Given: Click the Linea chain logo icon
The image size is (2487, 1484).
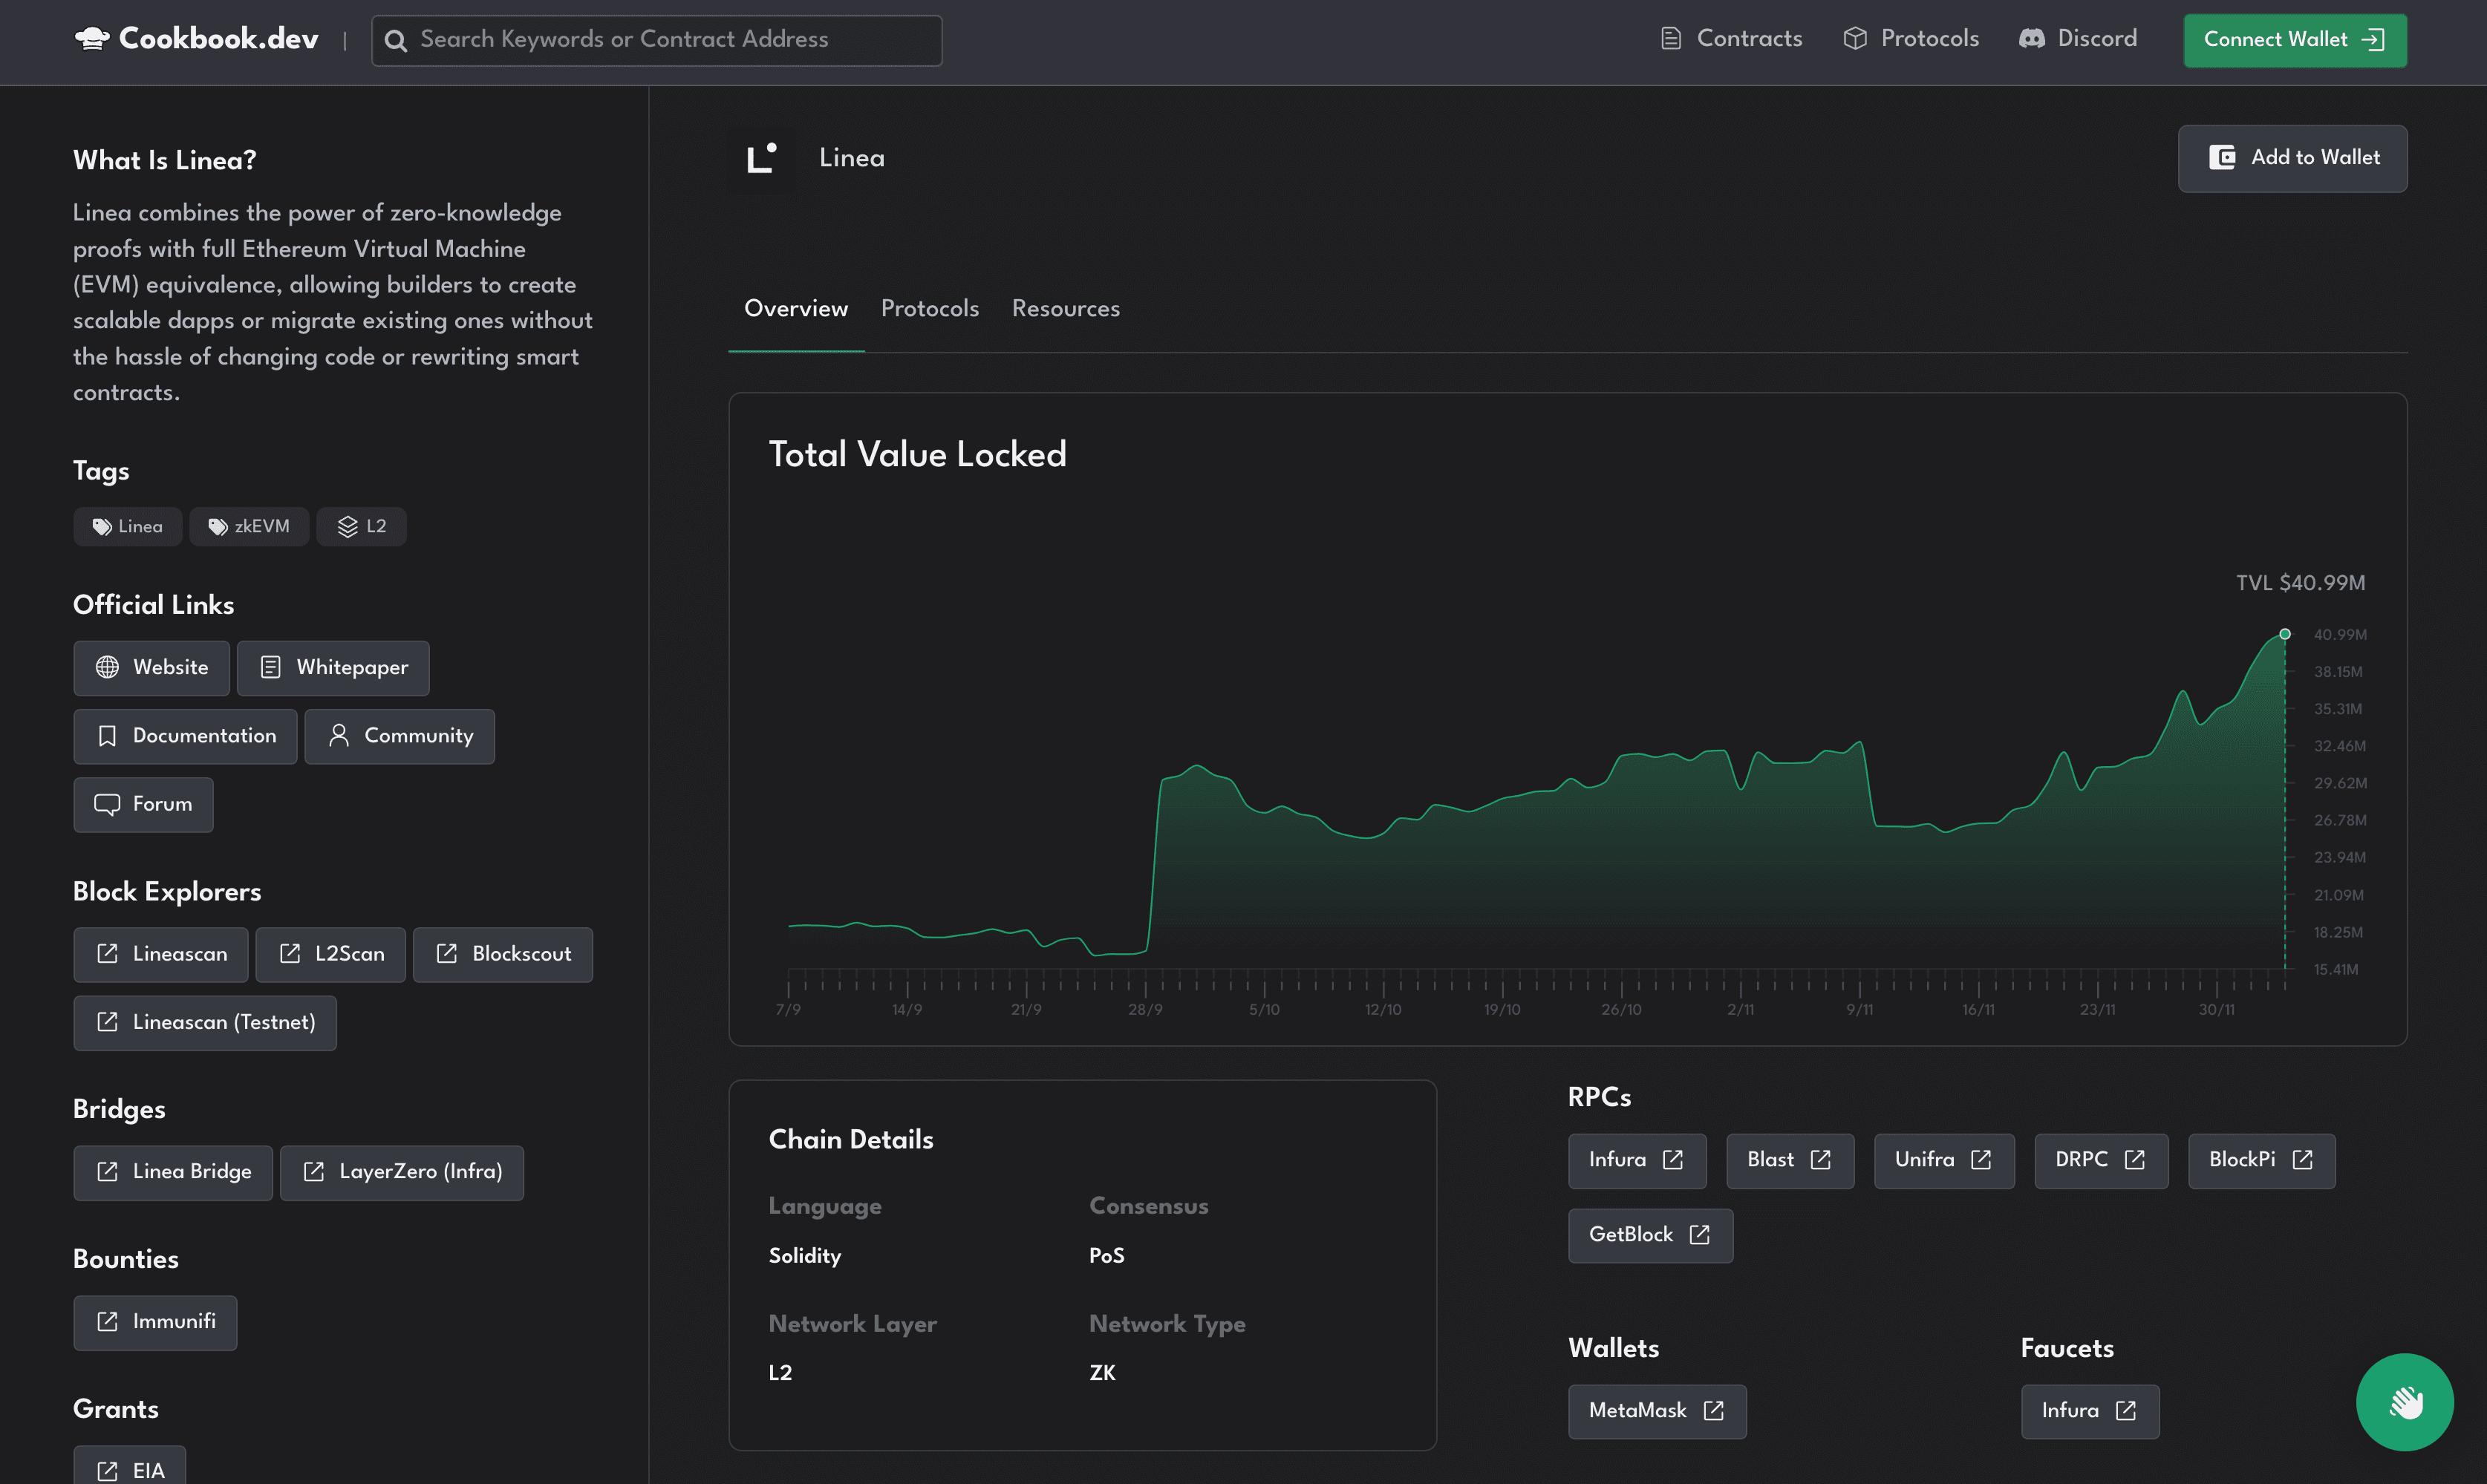Looking at the screenshot, I should tap(762, 158).
